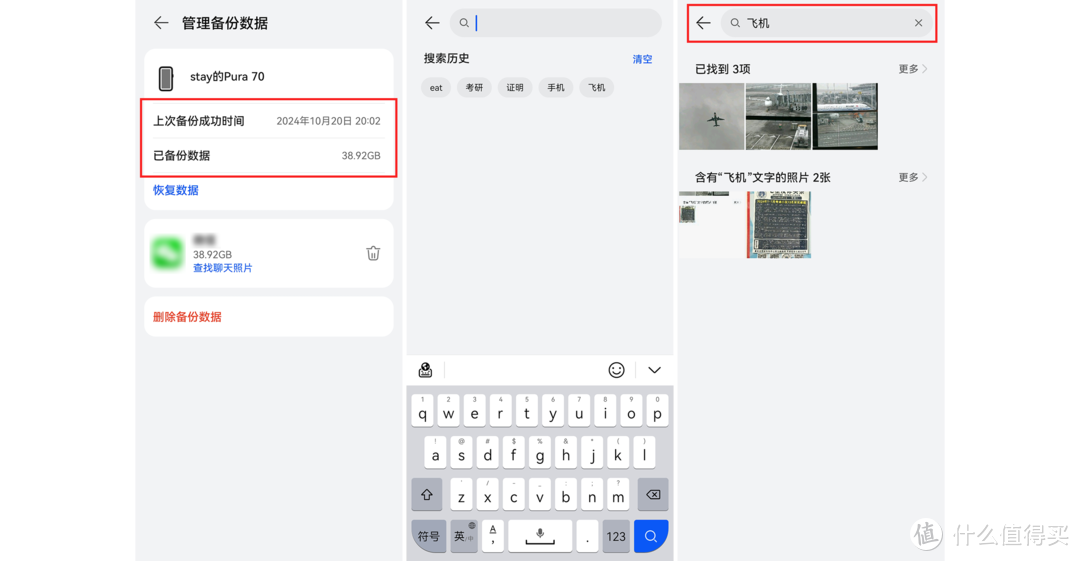Image resolution: width=1080 pixels, height=561 pixels.
Task: Go back from the backup data management screen
Action: tap(160, 23)
